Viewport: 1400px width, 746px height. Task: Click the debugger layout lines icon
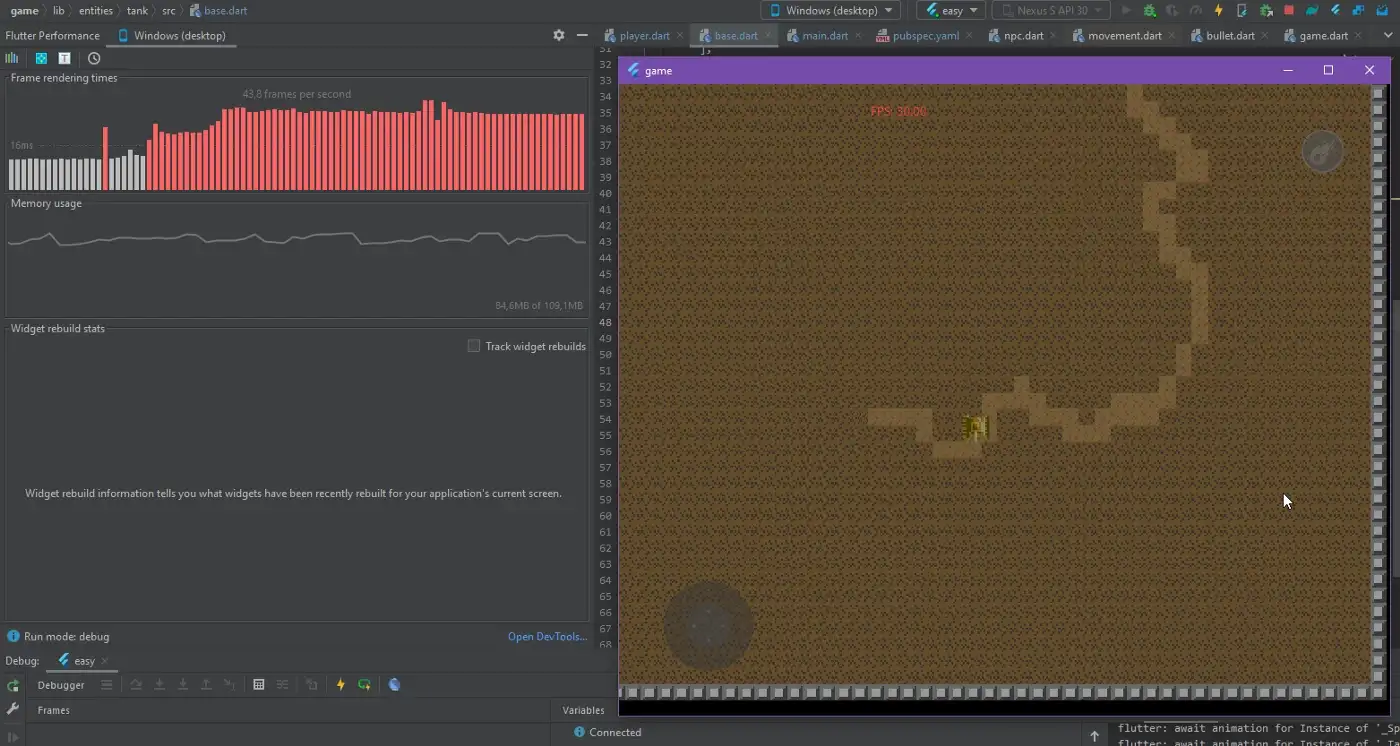tap(106, 685)
